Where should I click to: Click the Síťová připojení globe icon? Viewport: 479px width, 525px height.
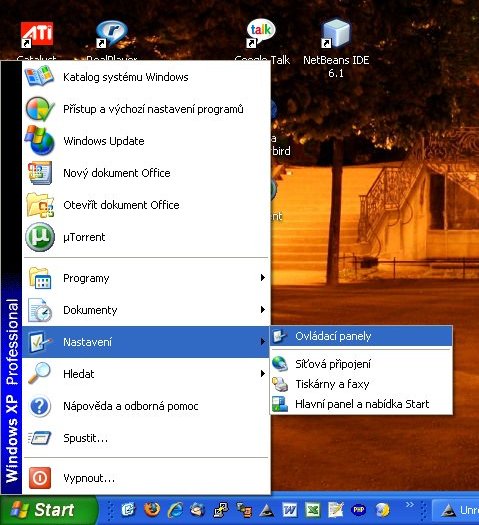point(280,364)
